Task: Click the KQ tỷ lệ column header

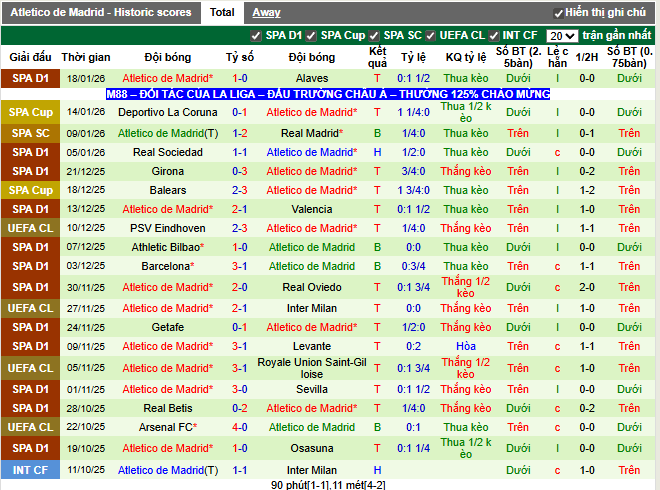Action: coord(466,57)
